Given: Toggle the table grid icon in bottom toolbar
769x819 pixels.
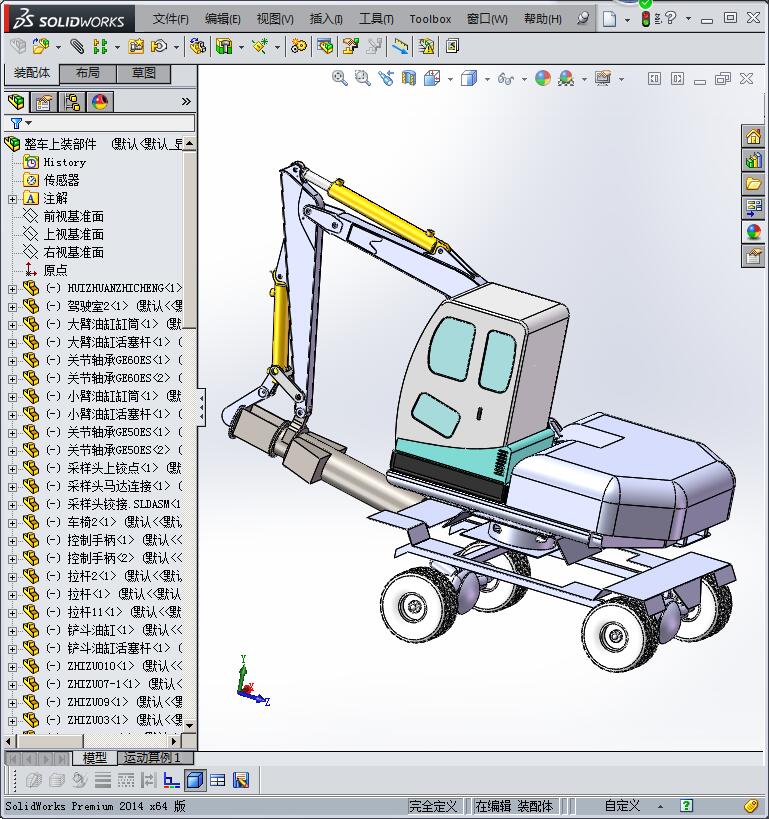Looking at the screenshot, I should [x=217, y=780].
